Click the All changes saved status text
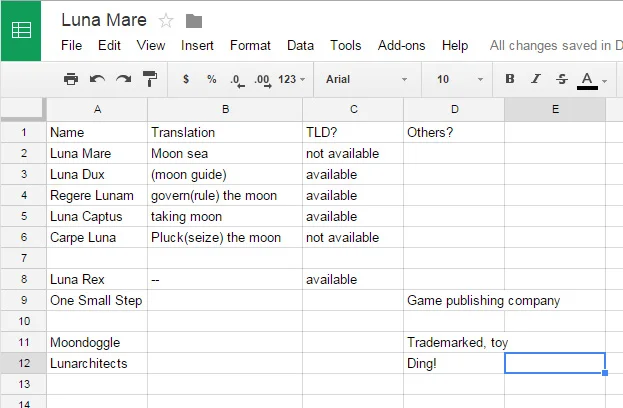This screenshot has width=623, height=408. [x=556, y=45]
